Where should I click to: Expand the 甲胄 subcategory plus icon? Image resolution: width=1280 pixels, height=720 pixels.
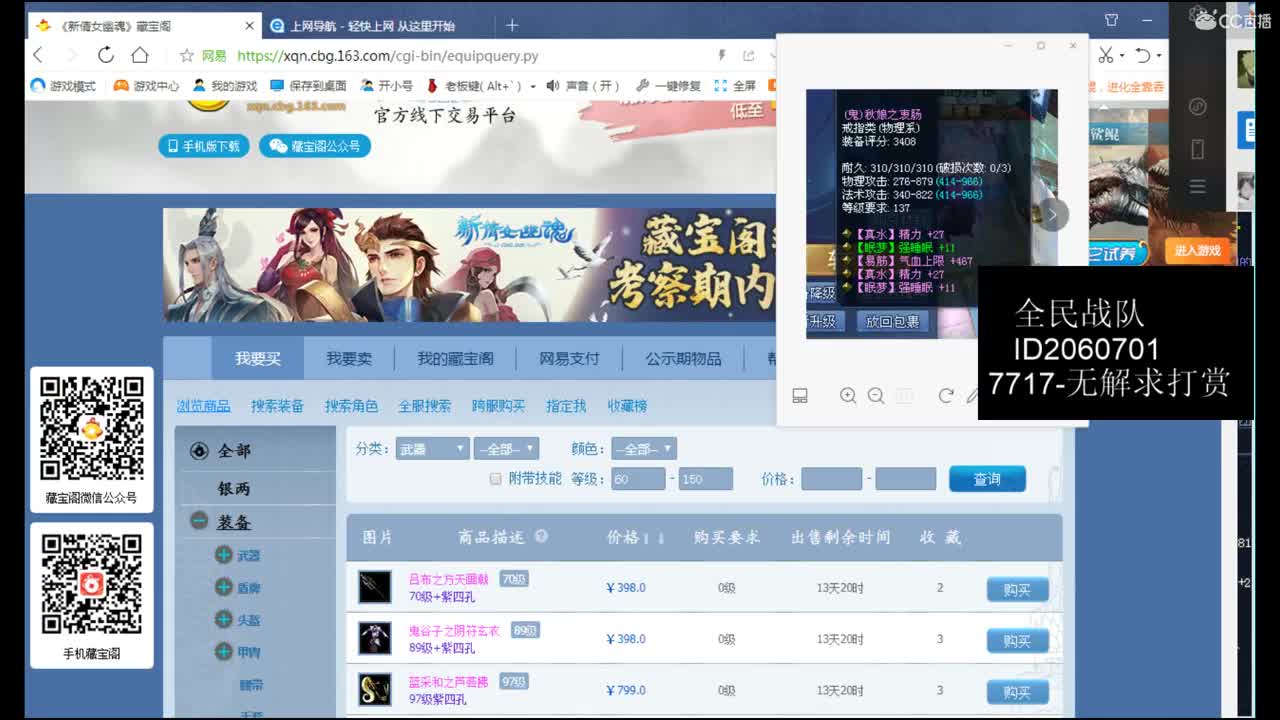[224, 652]
